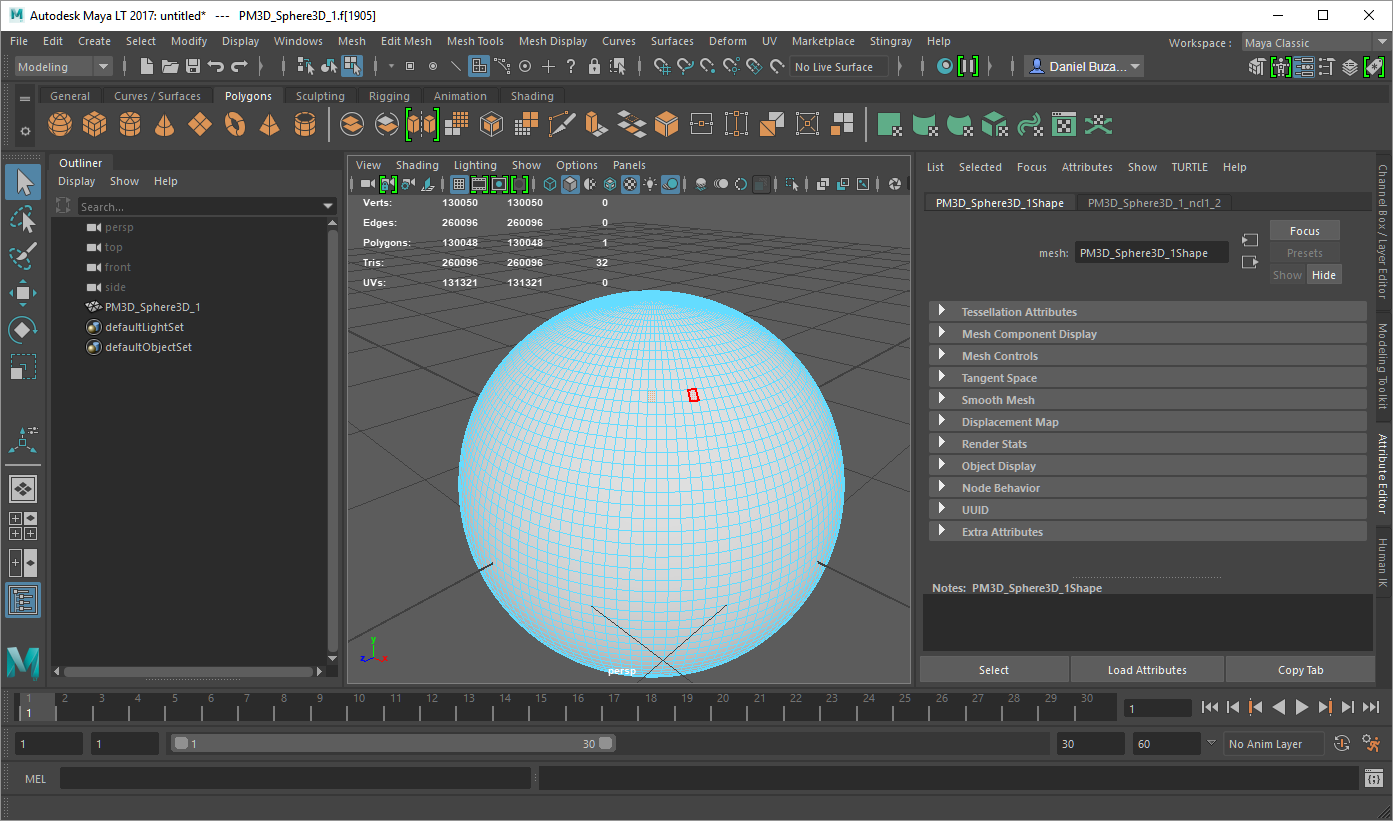Toggle use all lights in viewport

tap(650, 184)
